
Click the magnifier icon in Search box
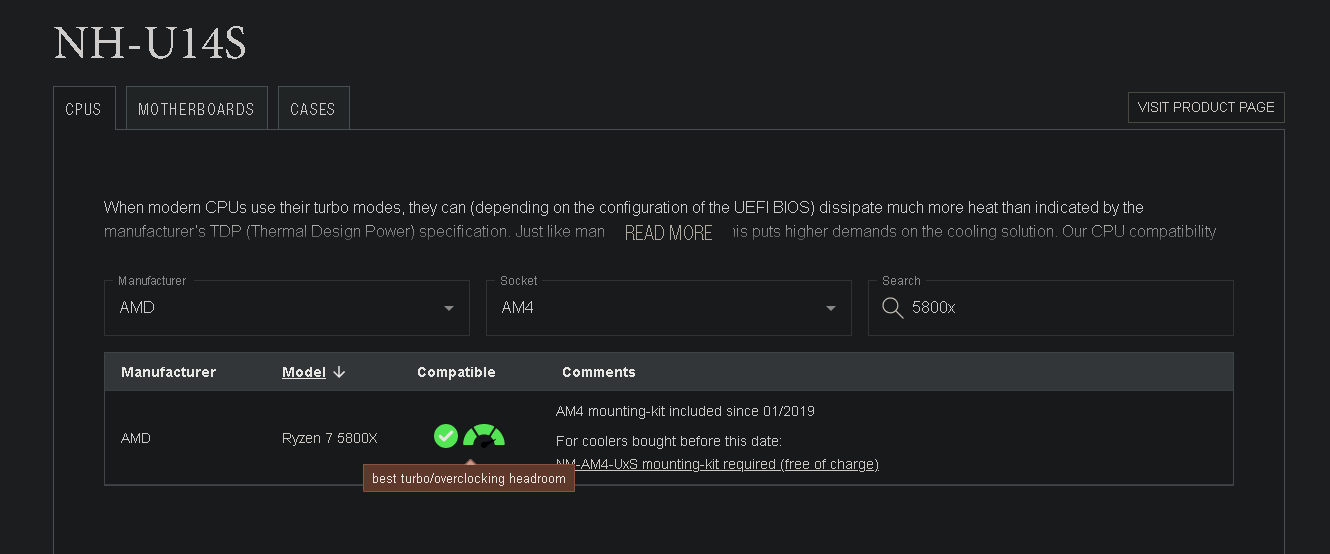(893, 308)
